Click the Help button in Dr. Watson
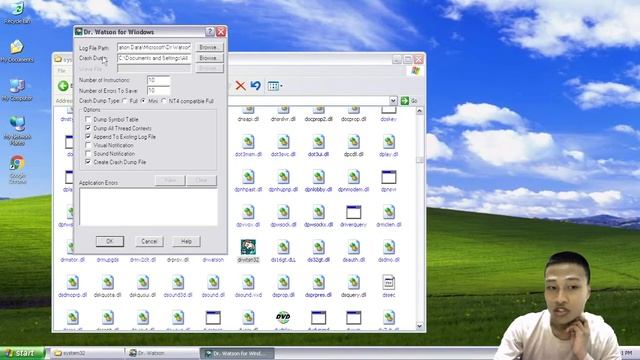This screenshot has width=640, height=360. 186,241
